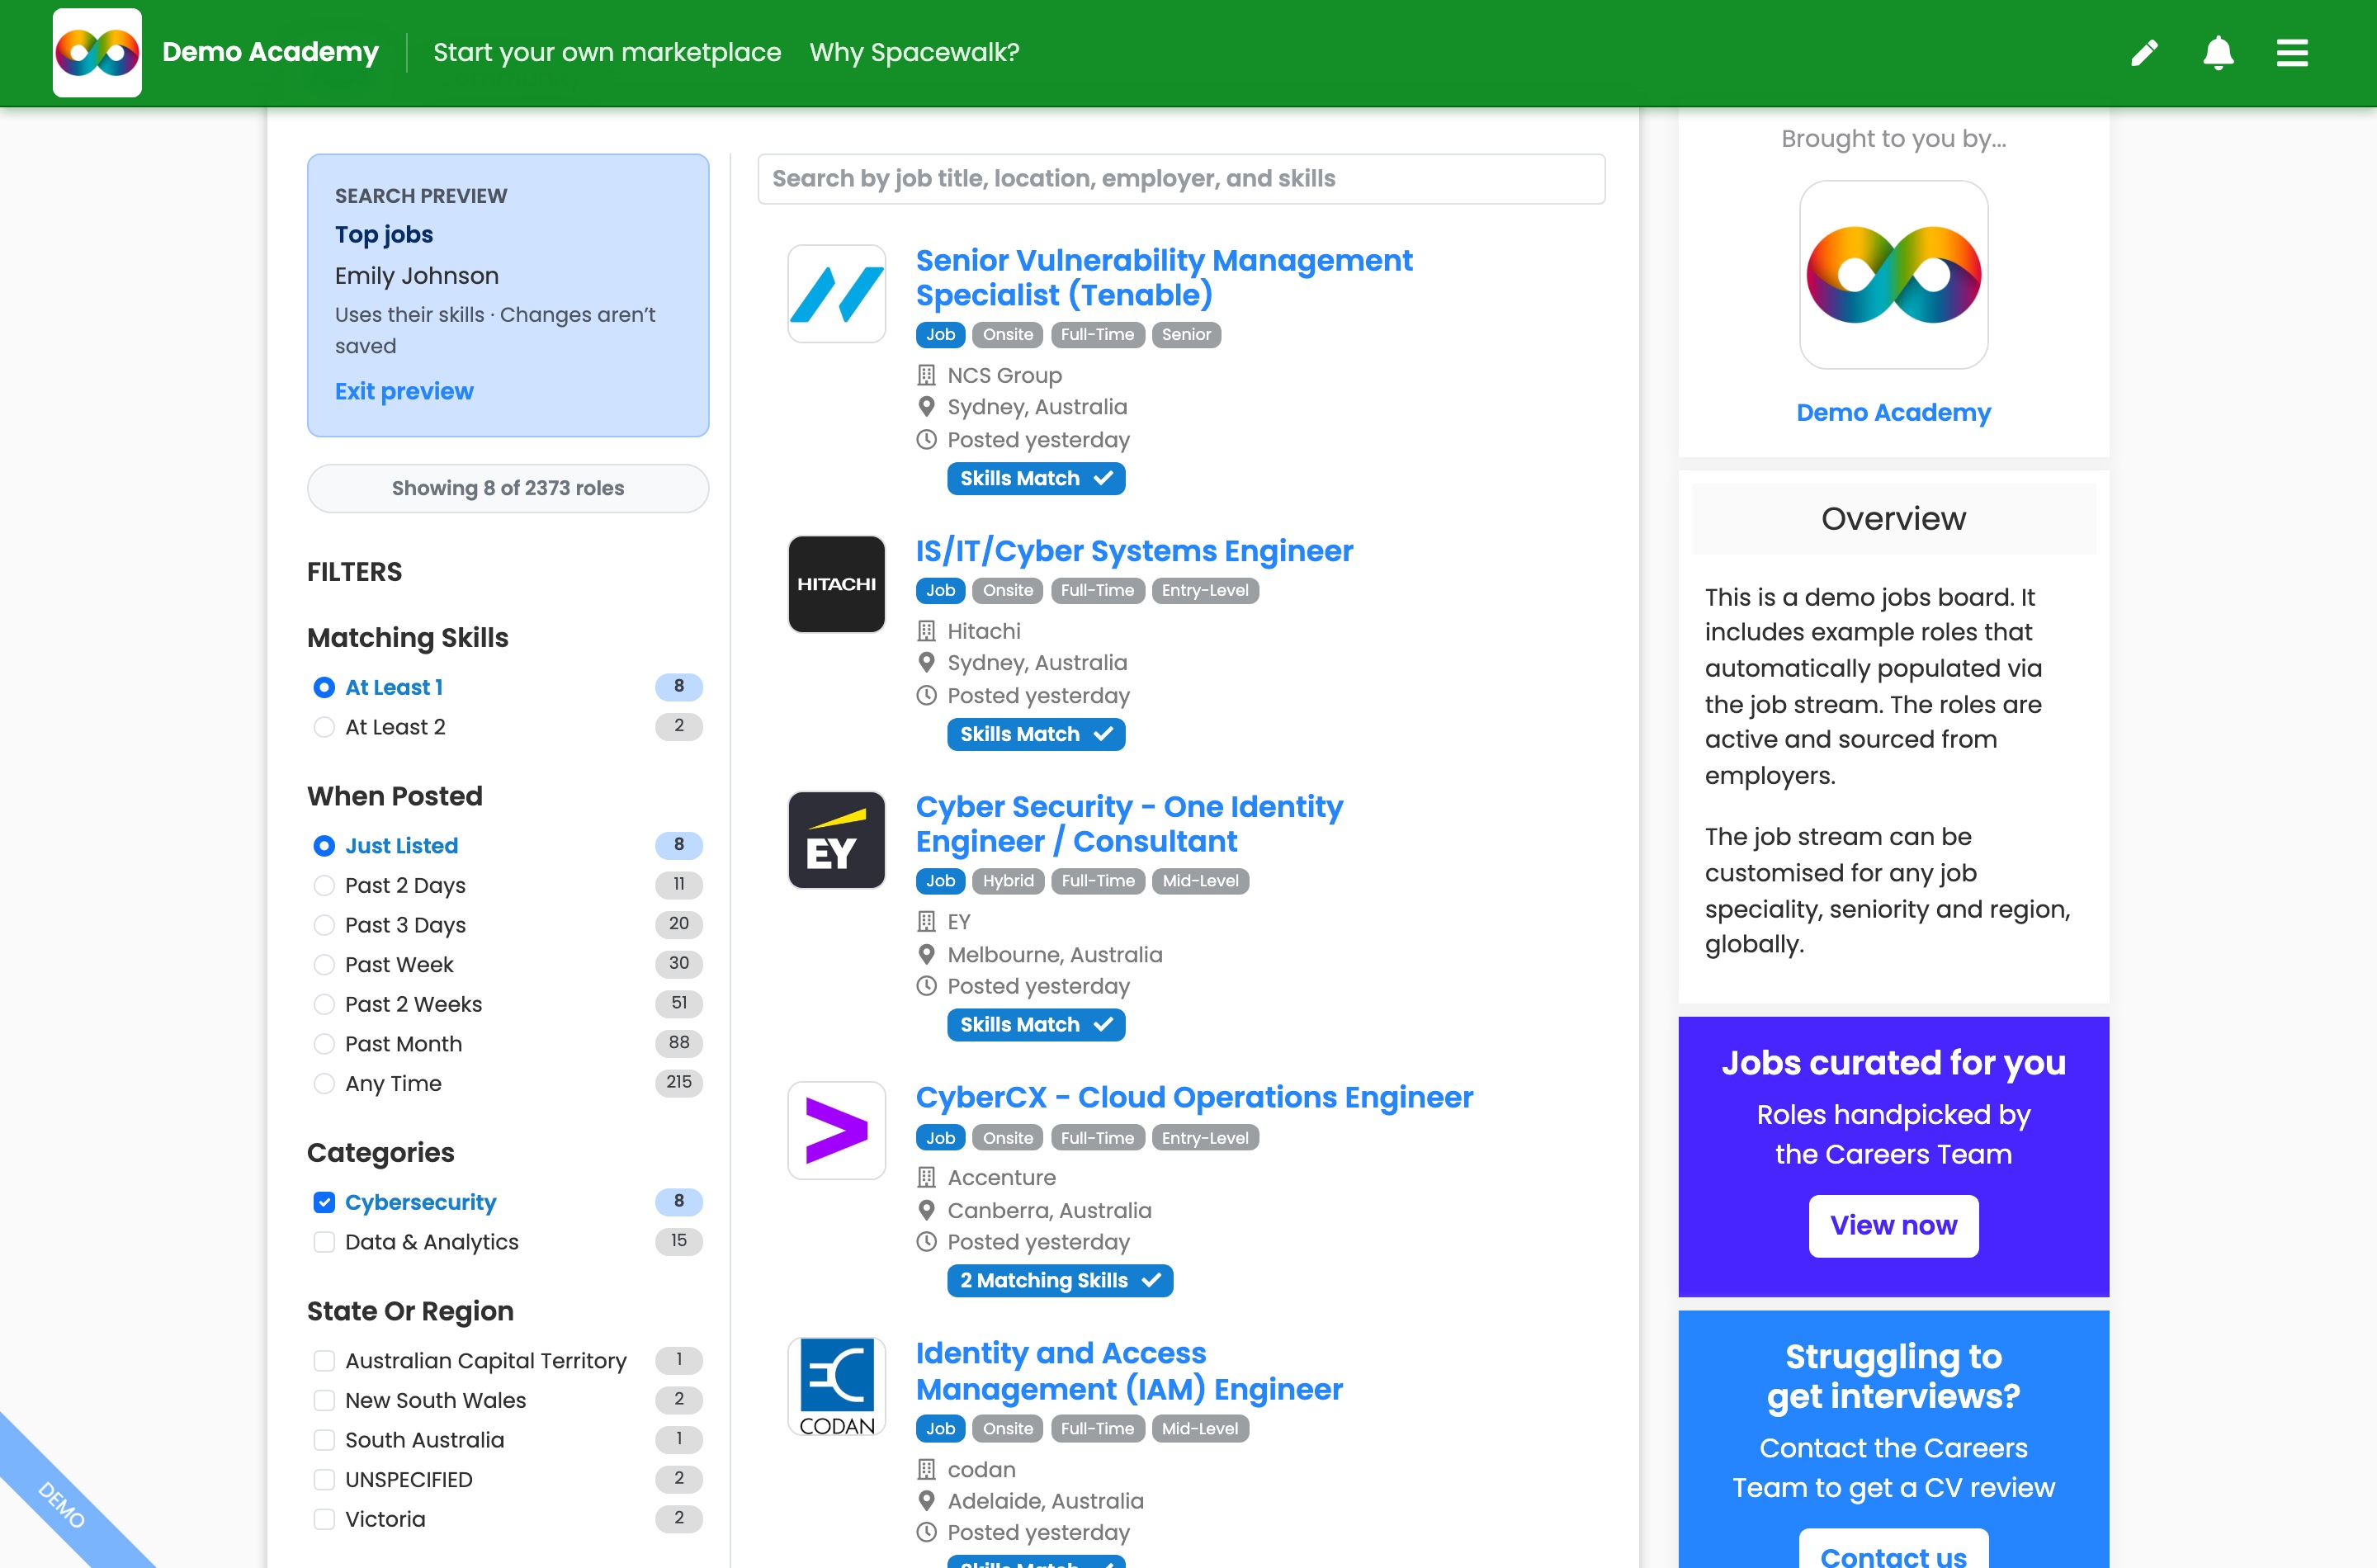The width and height of the screenshot is (2377, 1568).
Task: Open Why Spacewalk? link
Action: tap(914, 52)
